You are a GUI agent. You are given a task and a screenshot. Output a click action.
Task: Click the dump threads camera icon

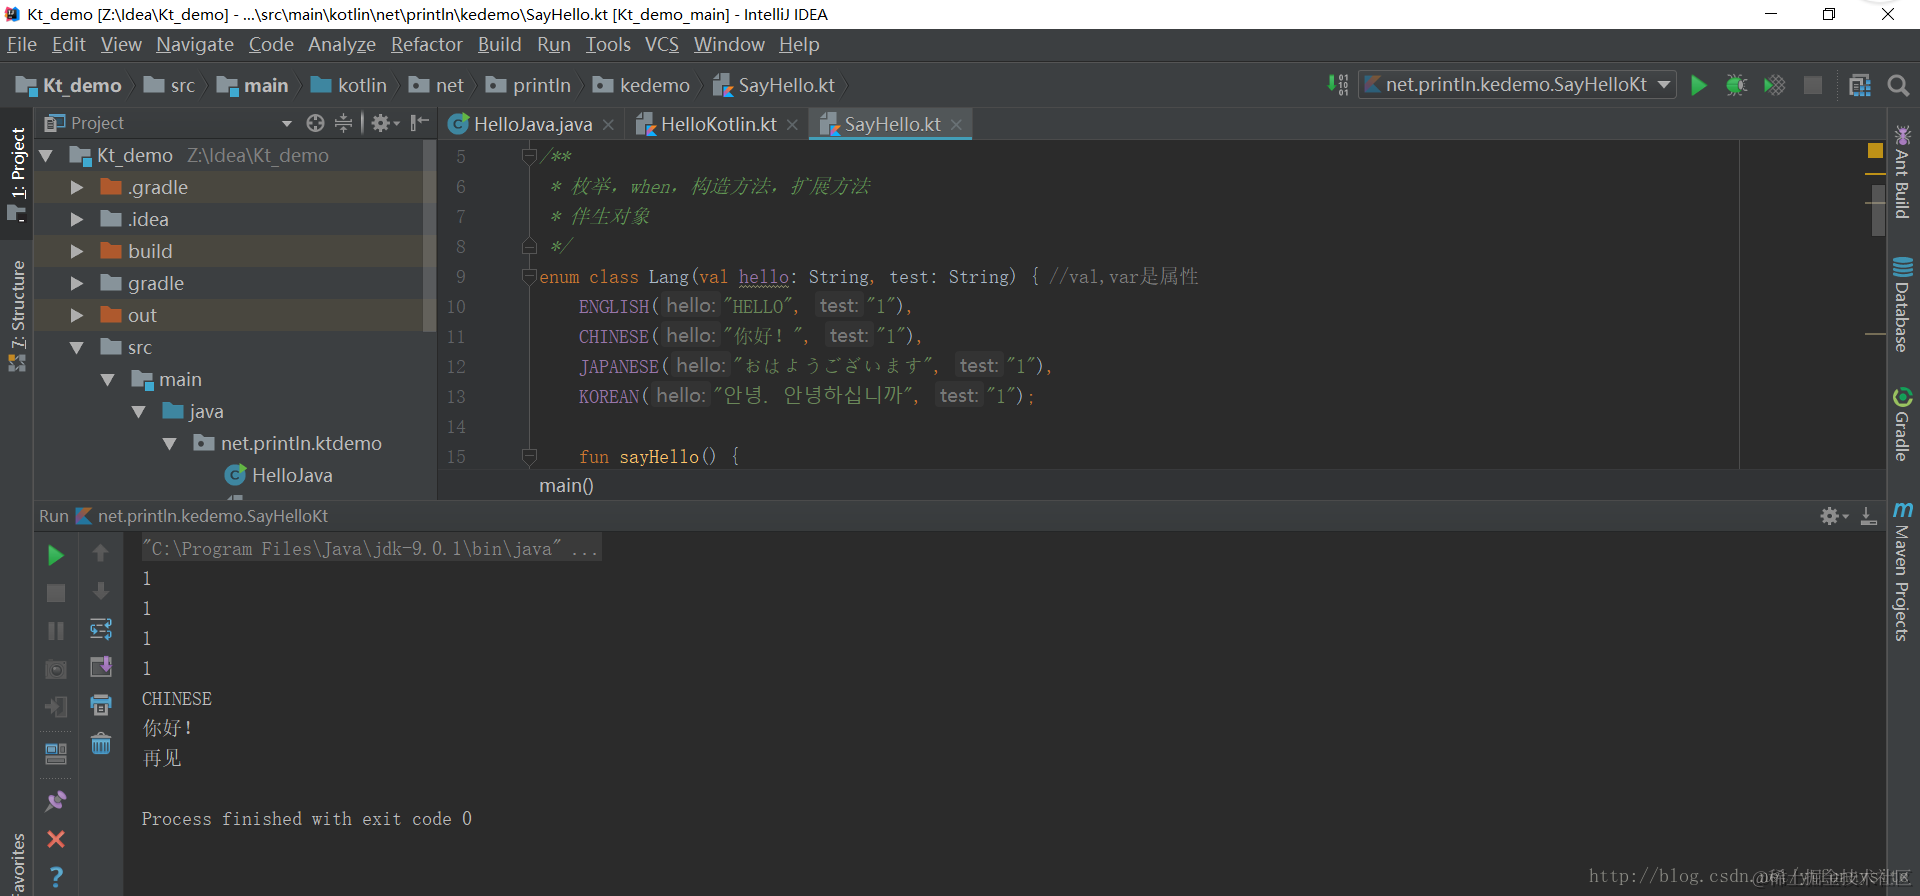[56, 669]
